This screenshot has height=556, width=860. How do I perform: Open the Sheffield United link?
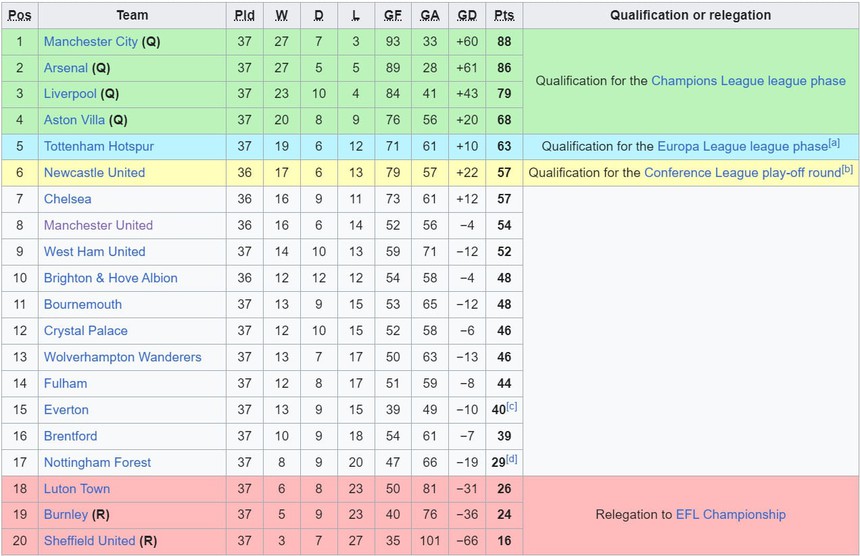(89, 541)
